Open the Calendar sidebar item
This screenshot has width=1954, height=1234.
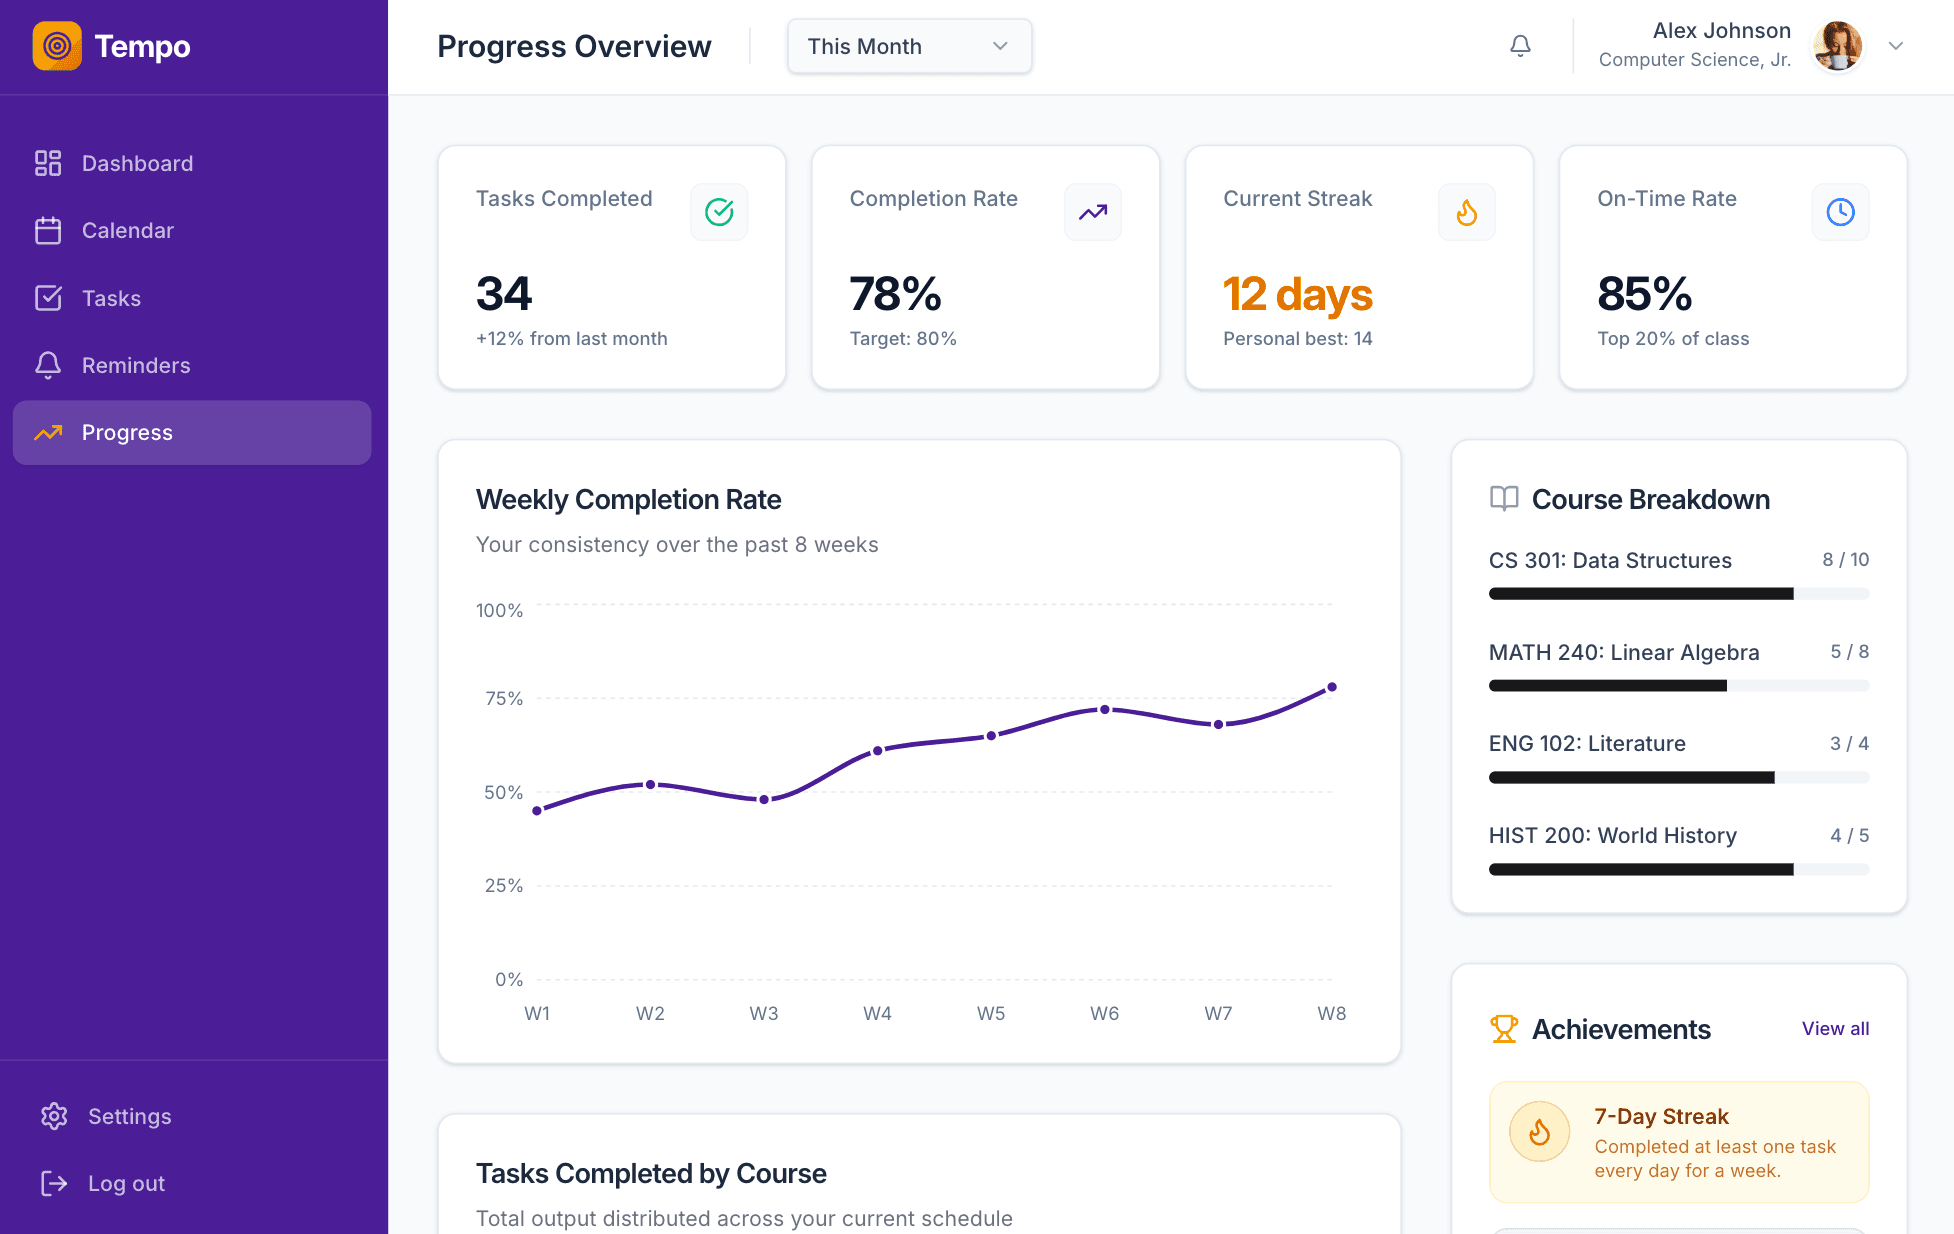pos(127,231)
